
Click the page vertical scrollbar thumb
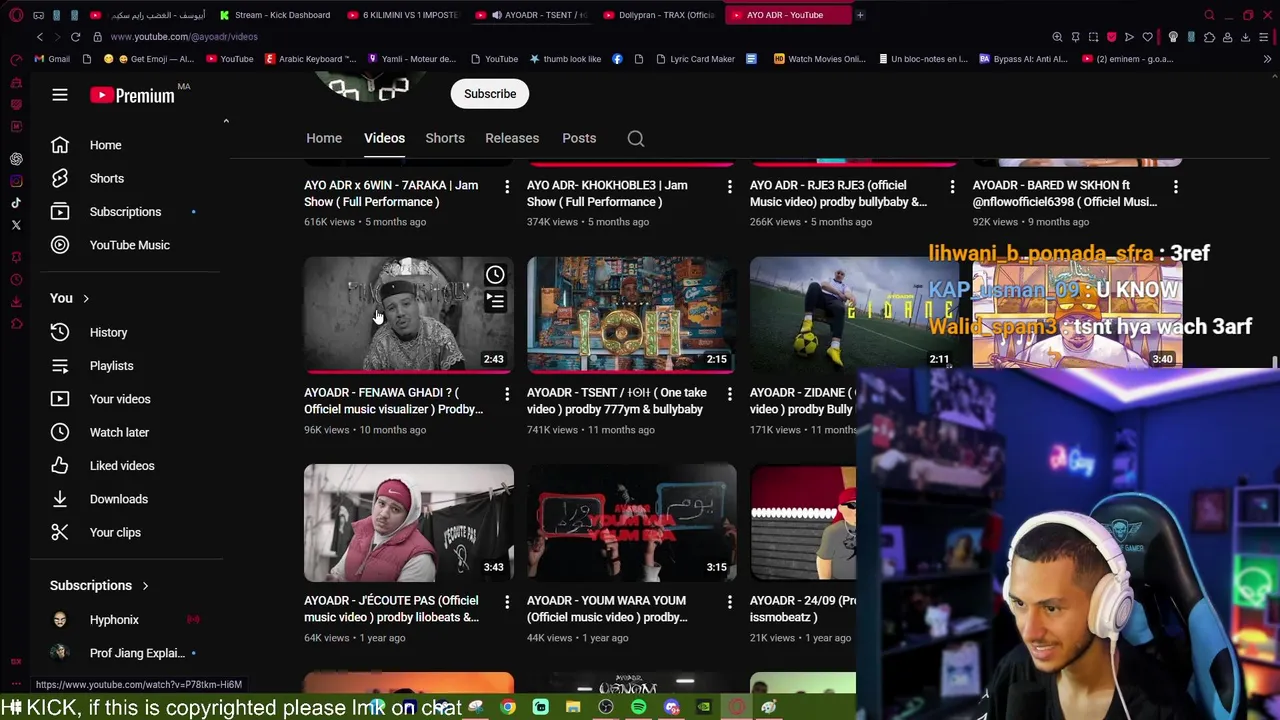click(x=1275, y=362)
